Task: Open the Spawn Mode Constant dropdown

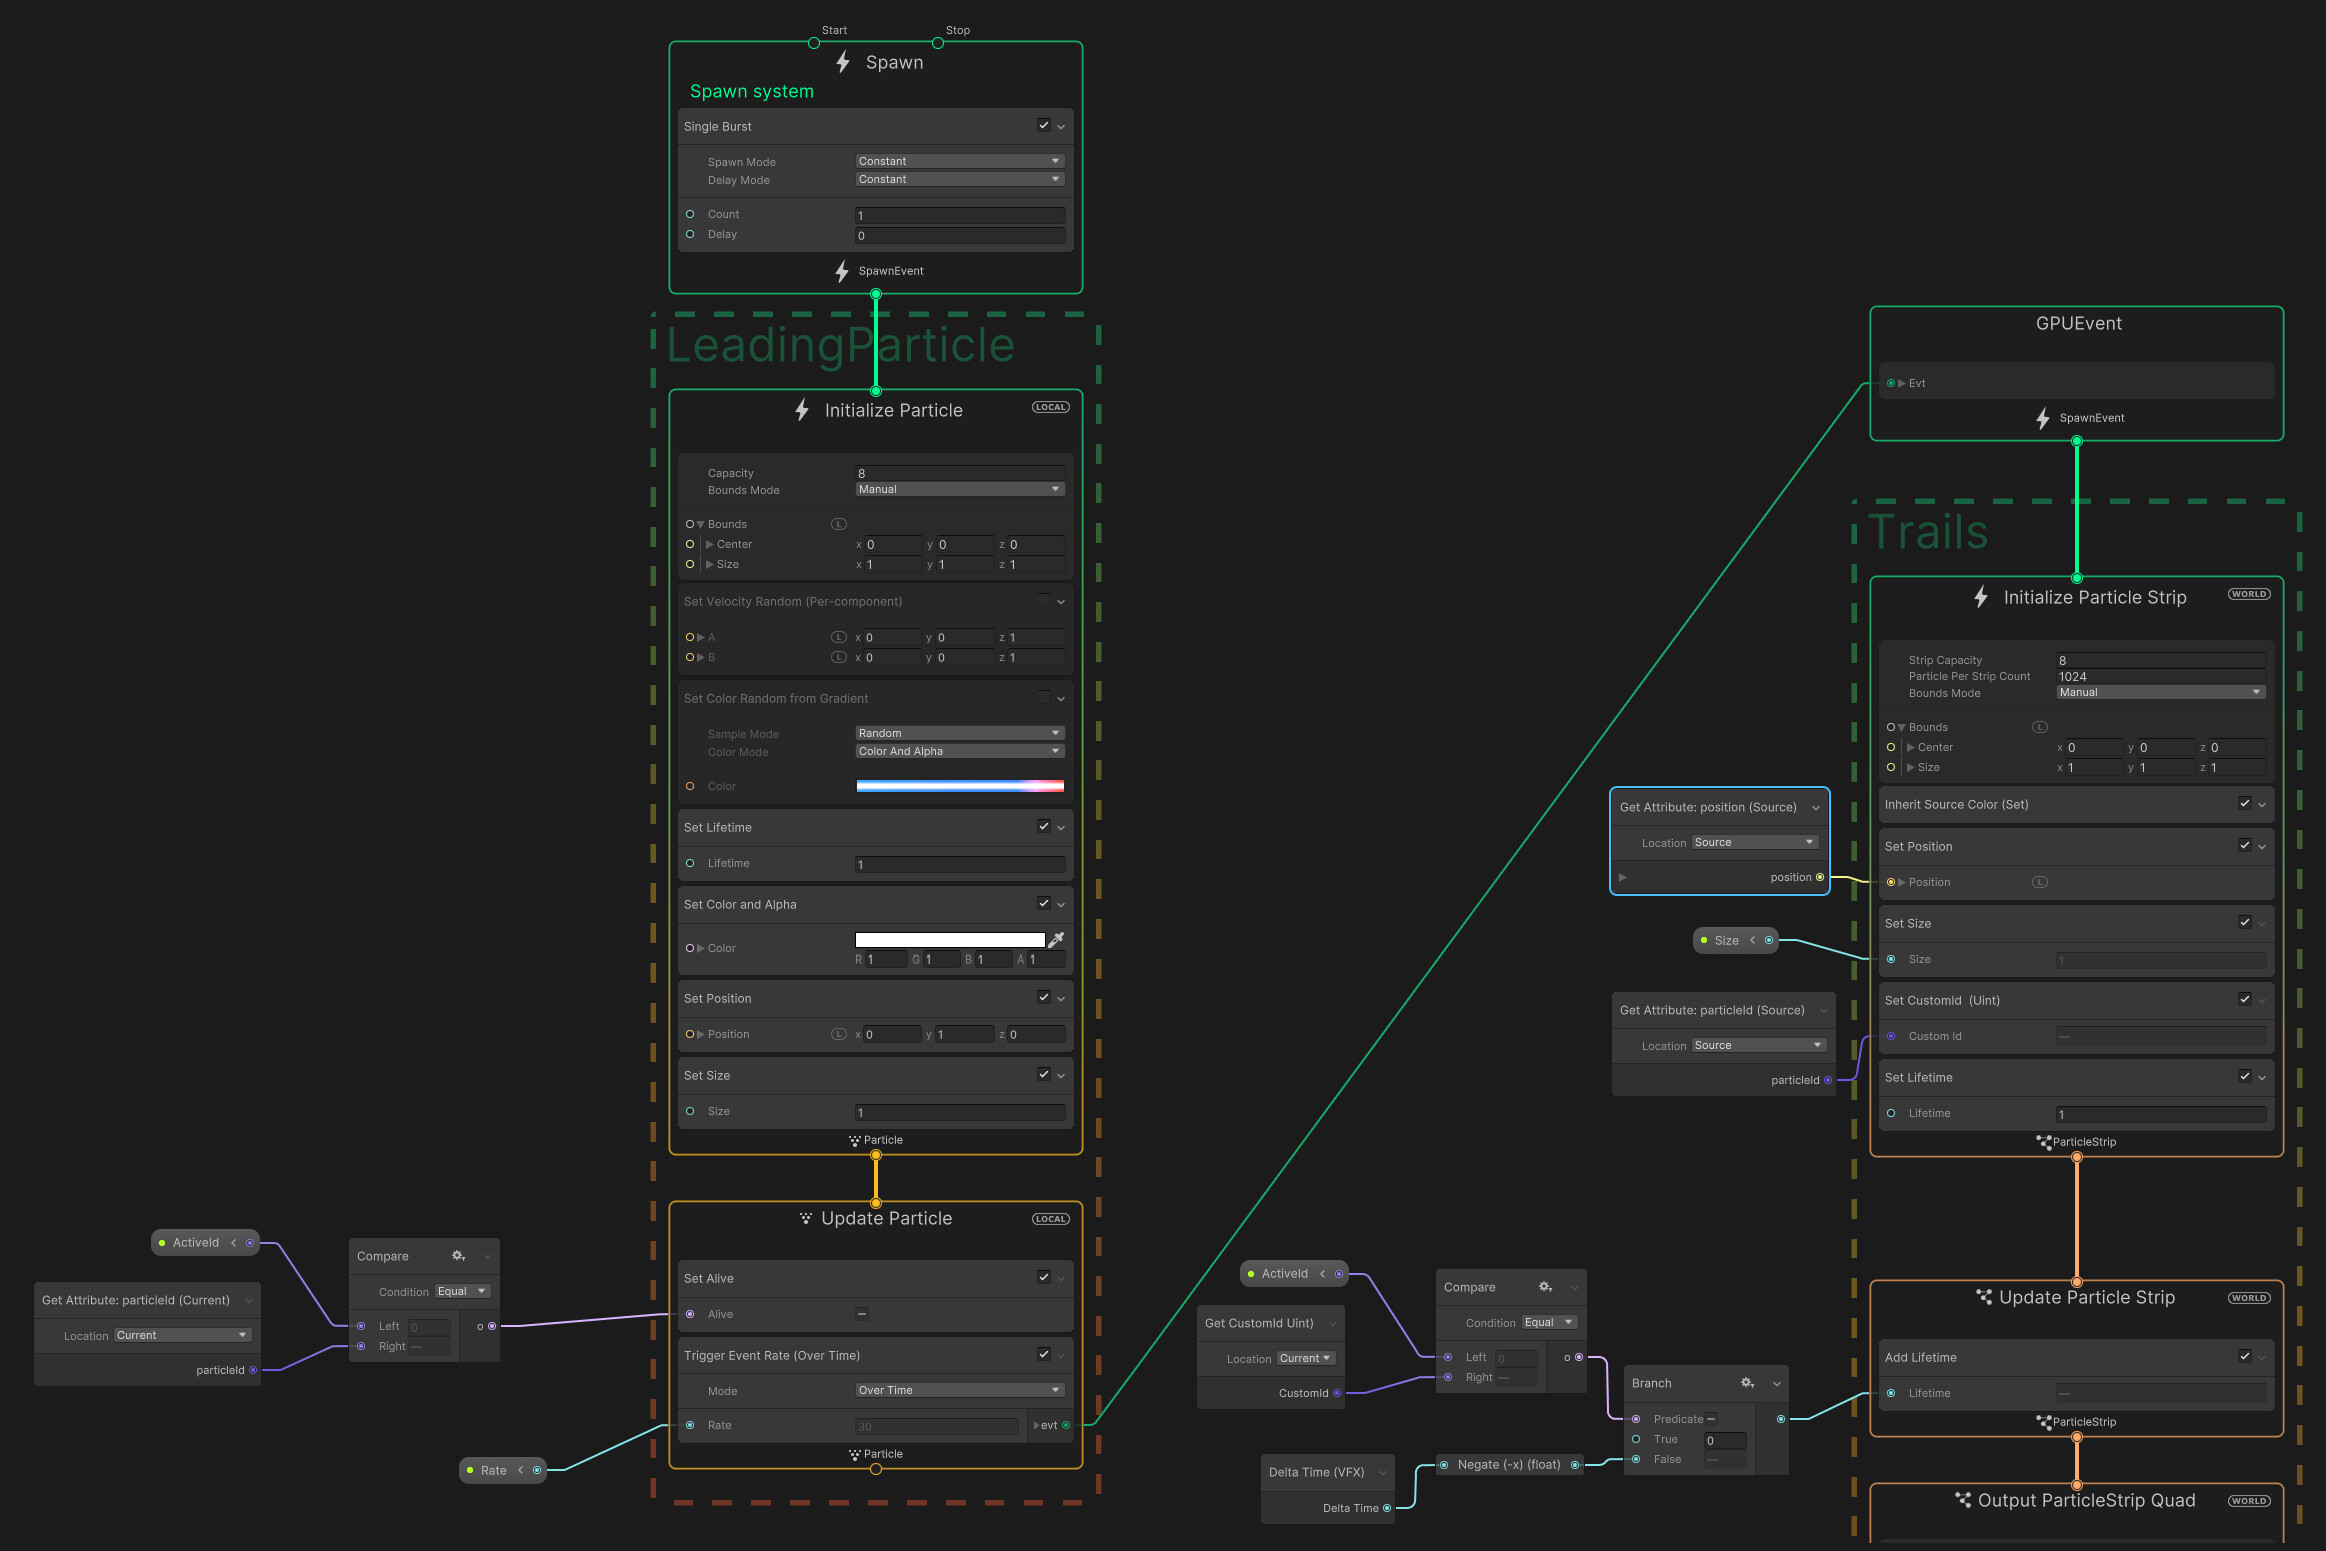Action: (958, 160)
